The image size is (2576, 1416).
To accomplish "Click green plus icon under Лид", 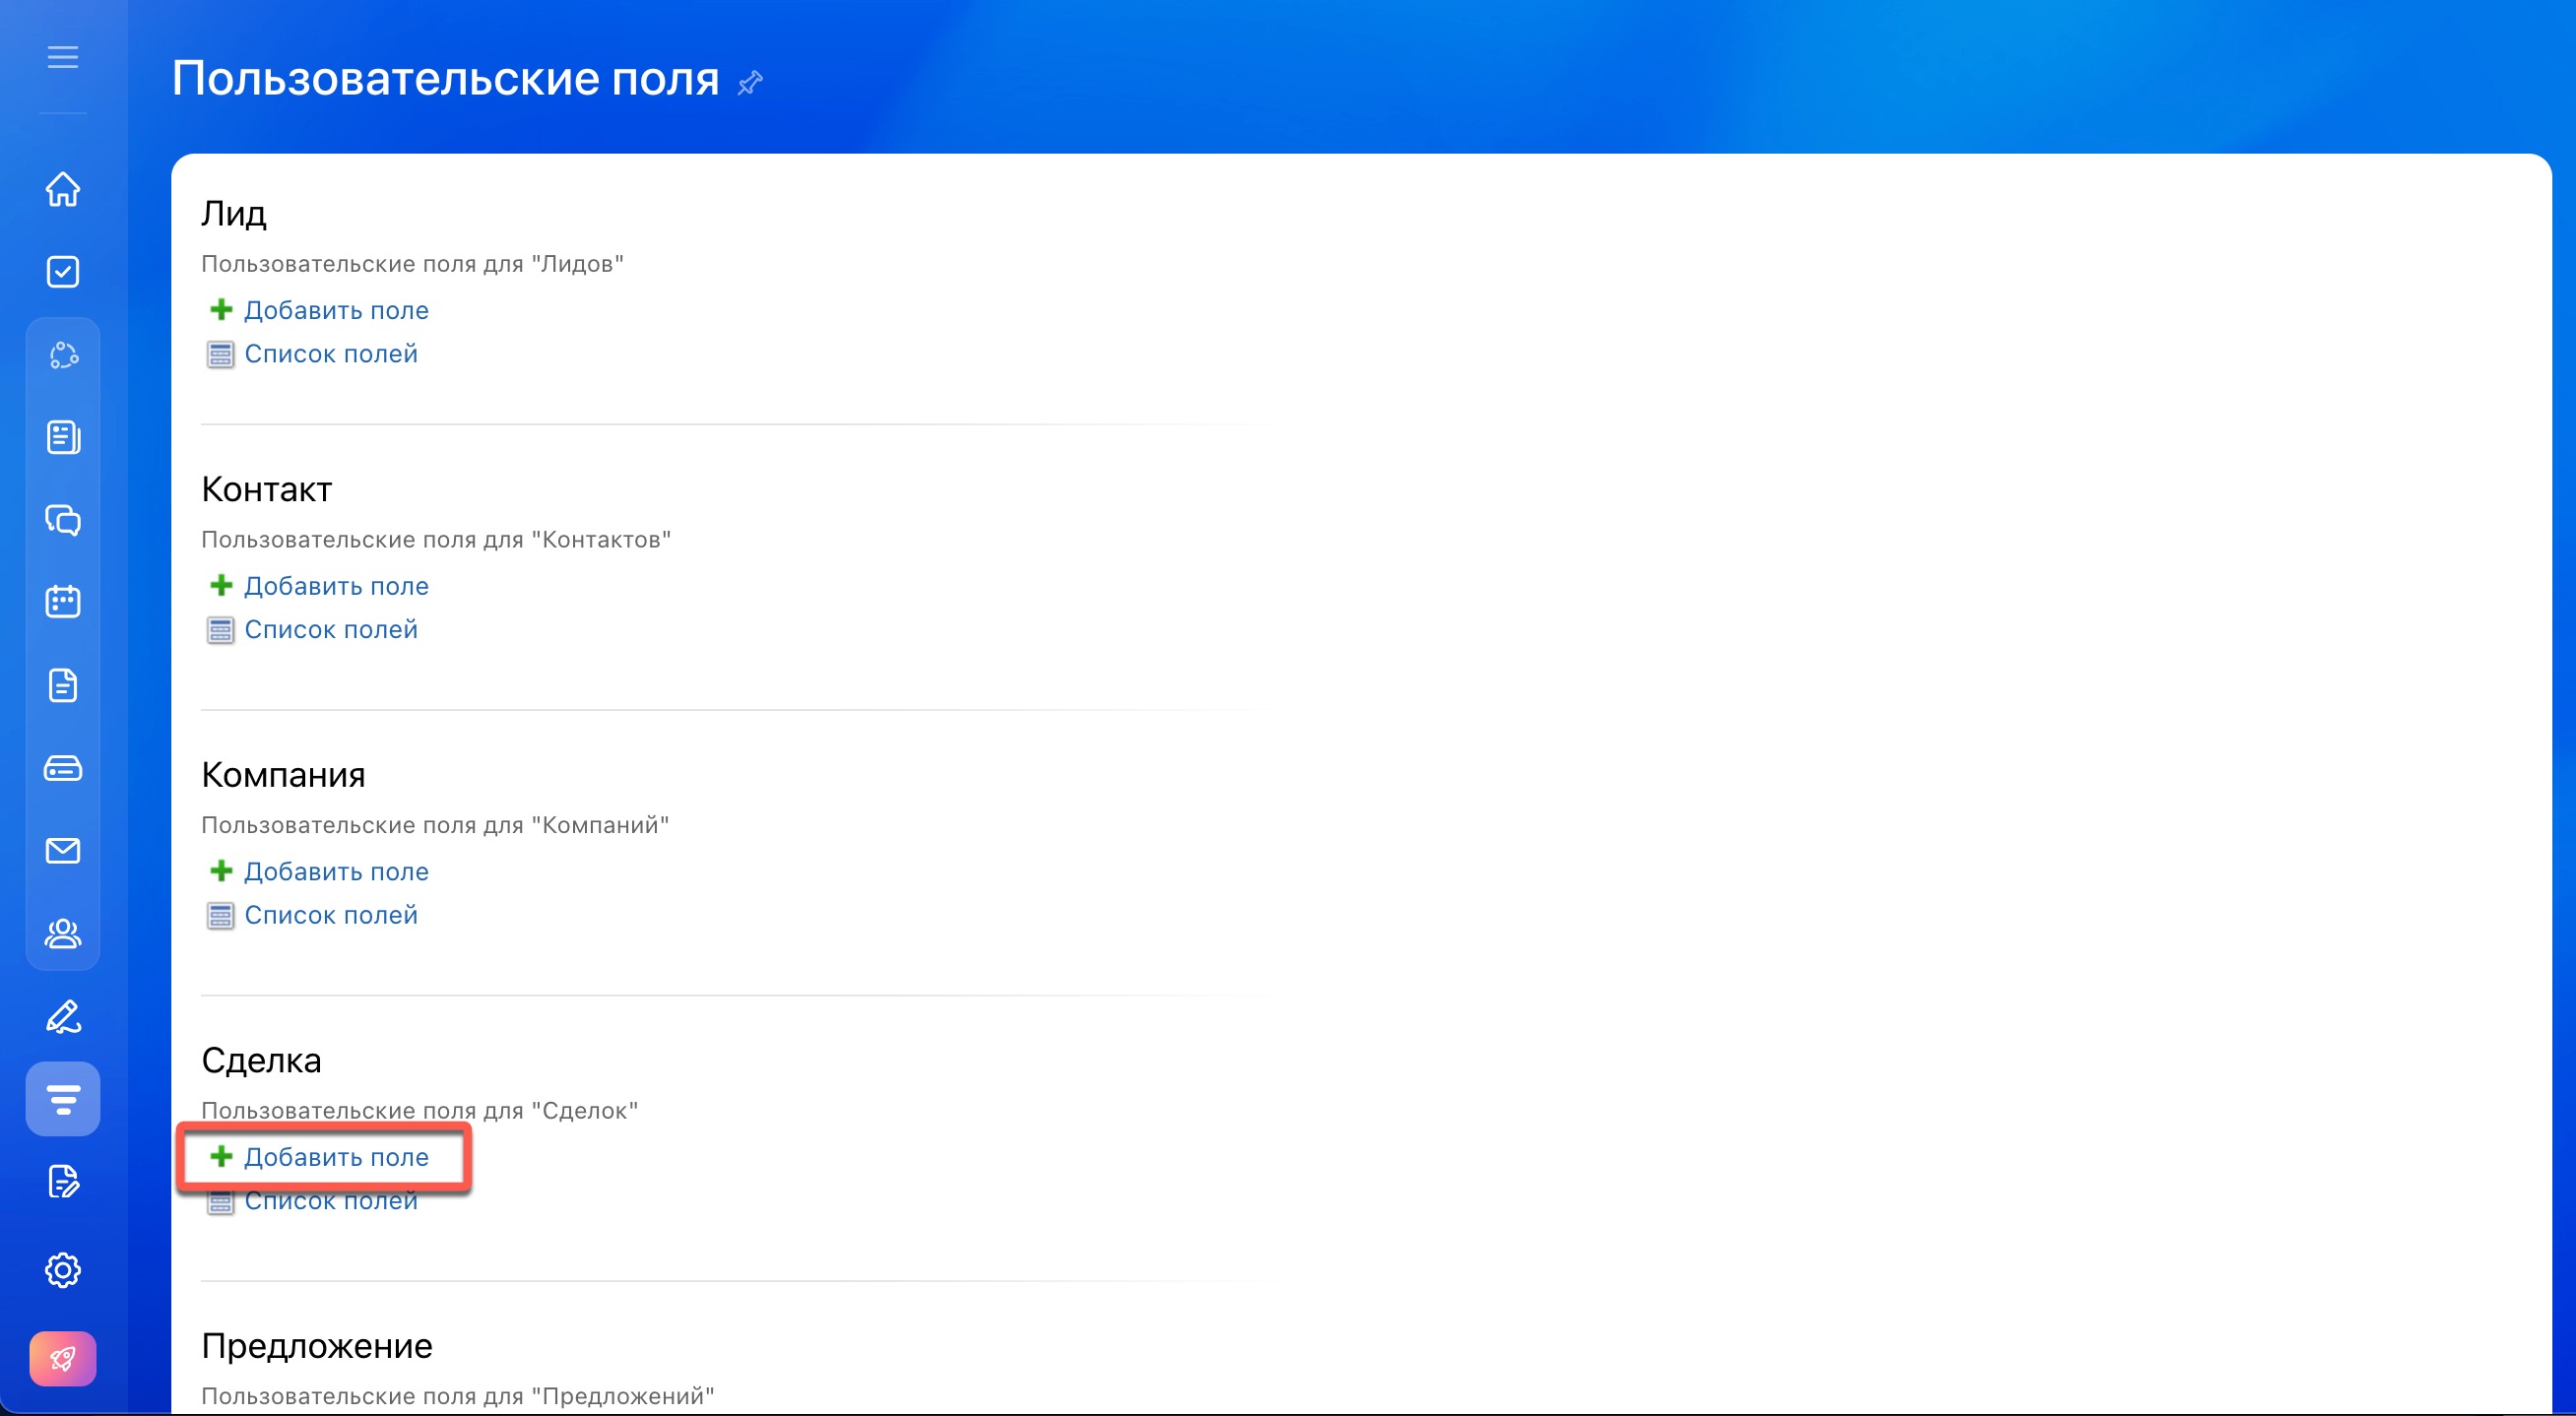I will click(221, 309).
